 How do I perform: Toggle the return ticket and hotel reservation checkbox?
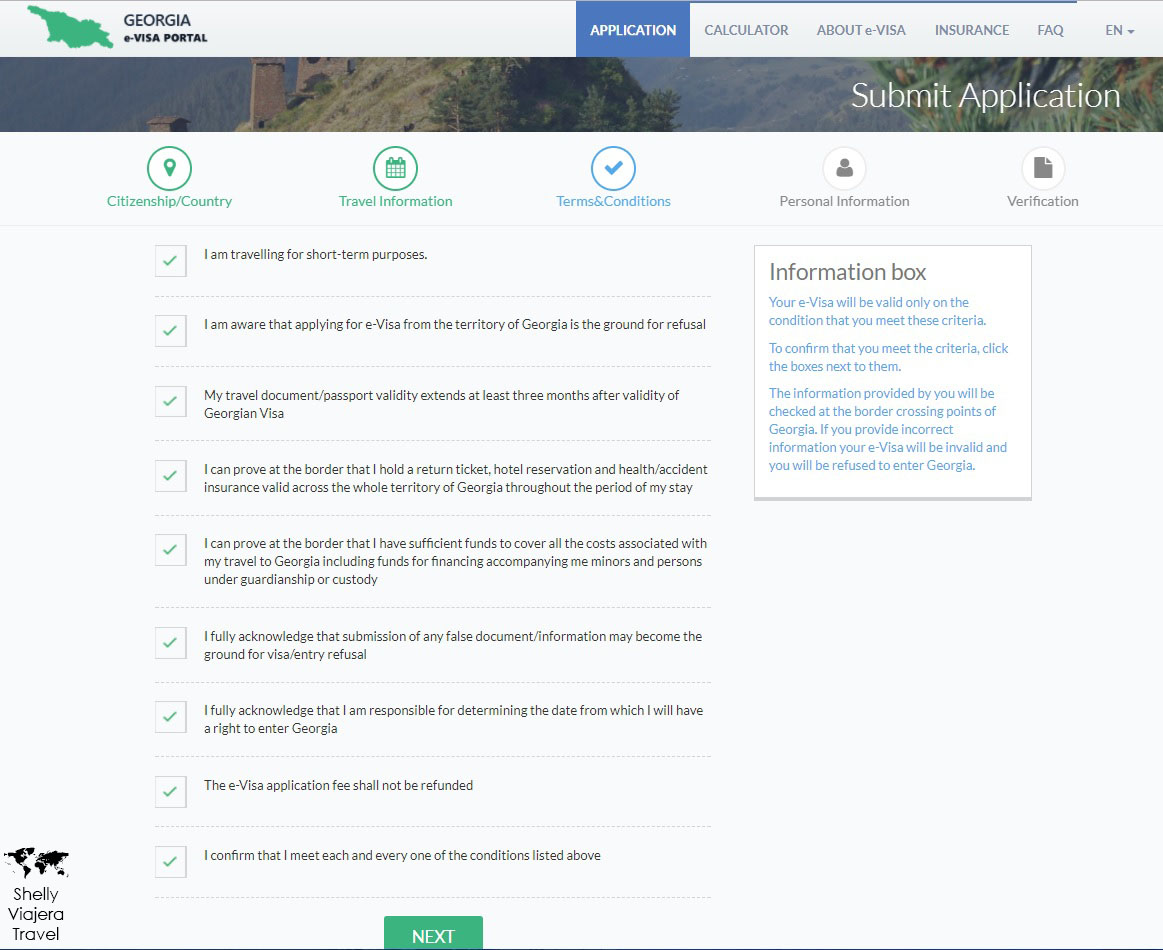(171, 475)
